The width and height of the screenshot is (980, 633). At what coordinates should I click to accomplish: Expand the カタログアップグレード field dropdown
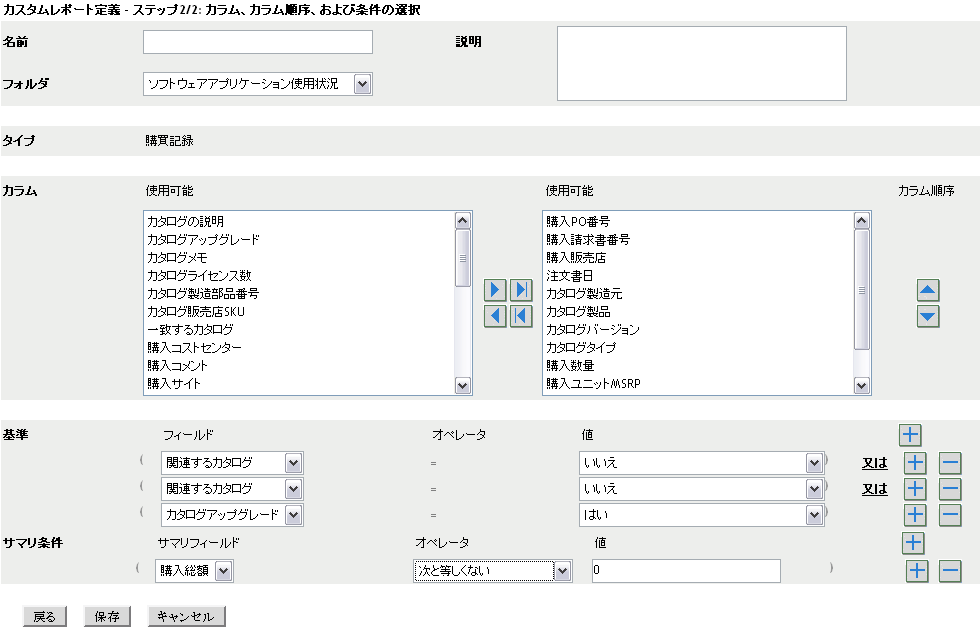coord(293,515)
